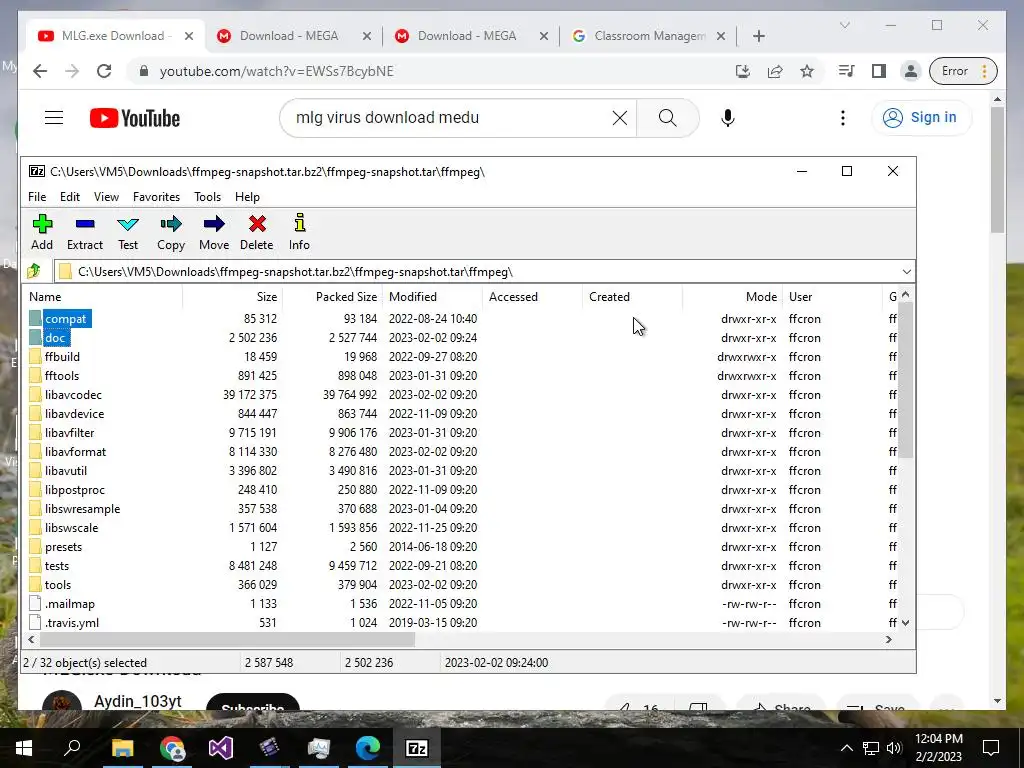
Task: Close the MLG.exe Download tab
Action: (x=189, y=37)
